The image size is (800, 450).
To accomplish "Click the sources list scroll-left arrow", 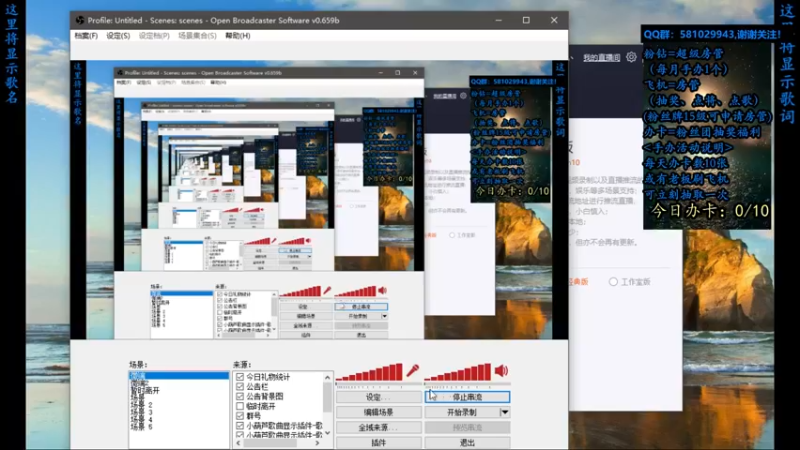I will point(238,443).
